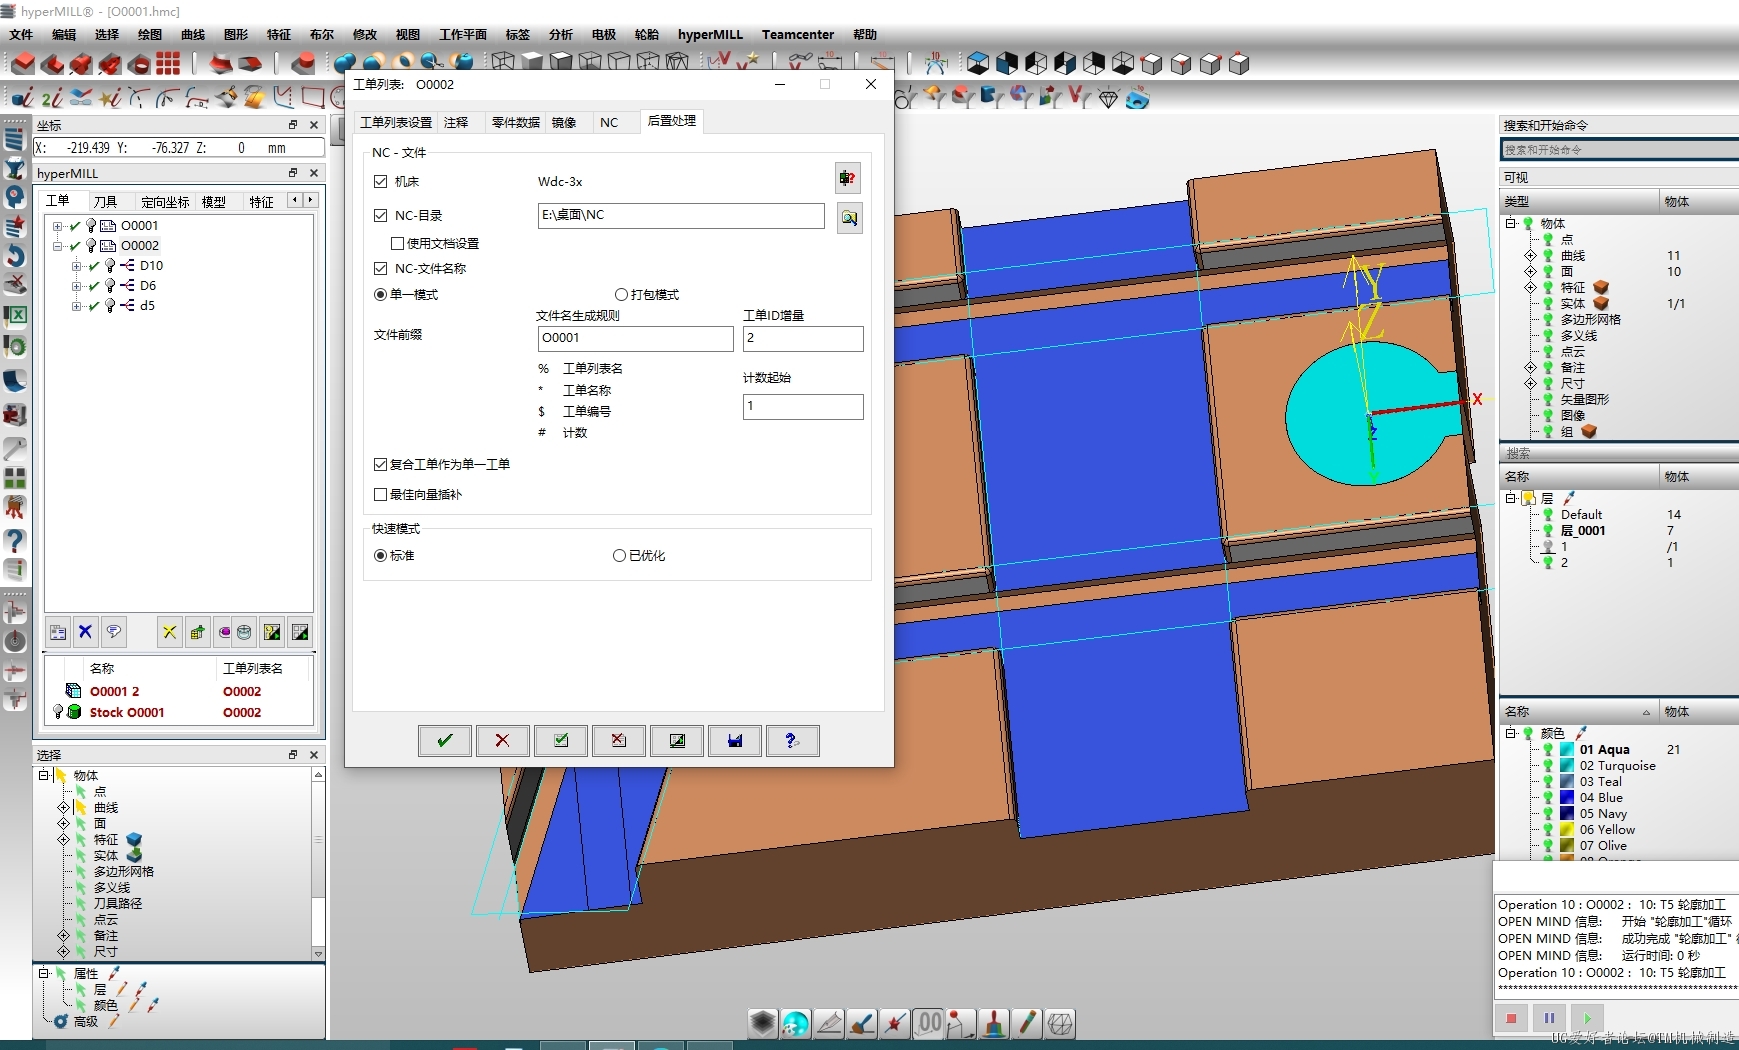Viewport: 1739px width, 1050px height.
Task: Click the 文件前缀 O0001 input field
Action: pyautogui.click(x=635, y=338)
